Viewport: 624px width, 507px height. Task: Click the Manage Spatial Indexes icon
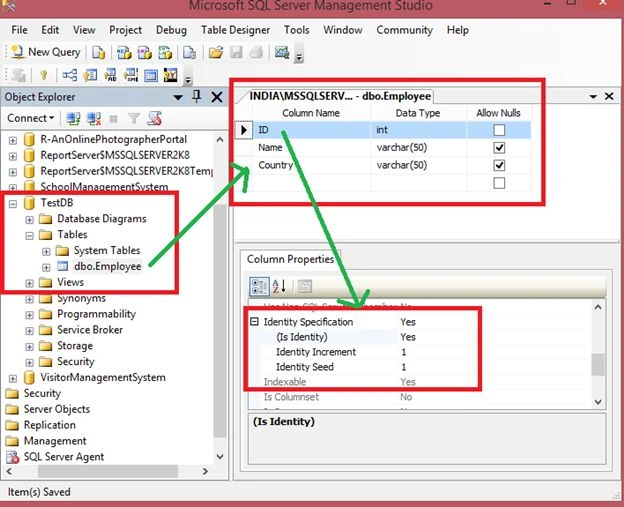(x=171, y=75)
